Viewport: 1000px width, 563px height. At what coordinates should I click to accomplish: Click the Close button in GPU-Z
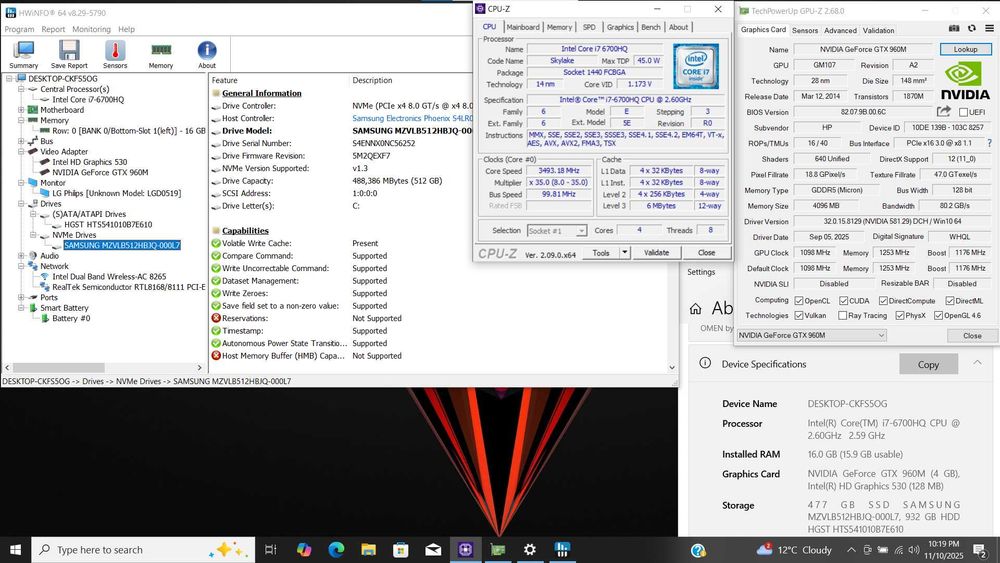(x=972, y=335)
